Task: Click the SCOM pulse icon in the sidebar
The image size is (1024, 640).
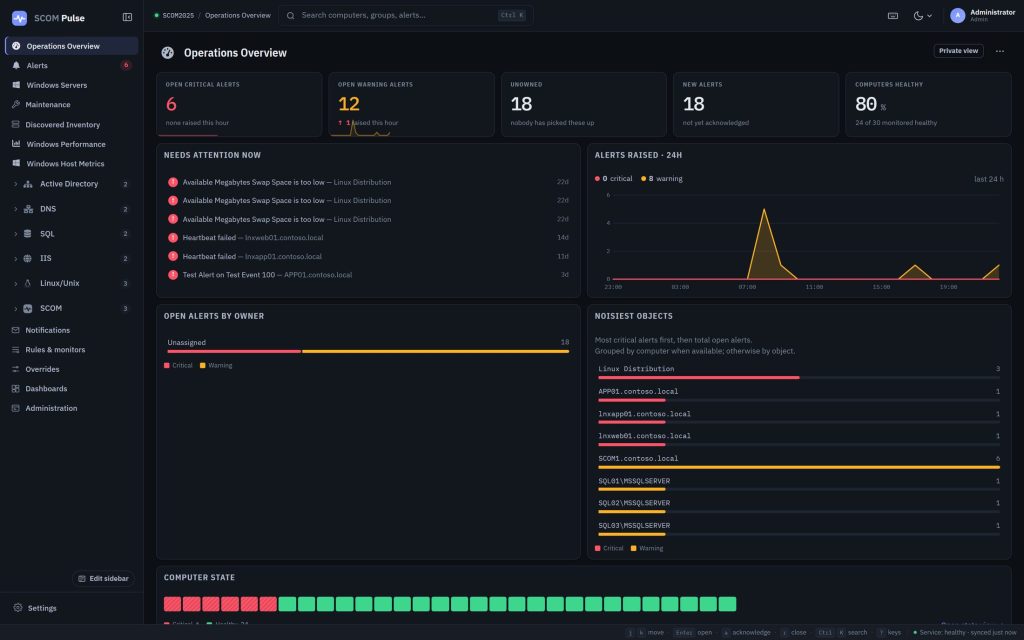Action: tap(27, 308)
